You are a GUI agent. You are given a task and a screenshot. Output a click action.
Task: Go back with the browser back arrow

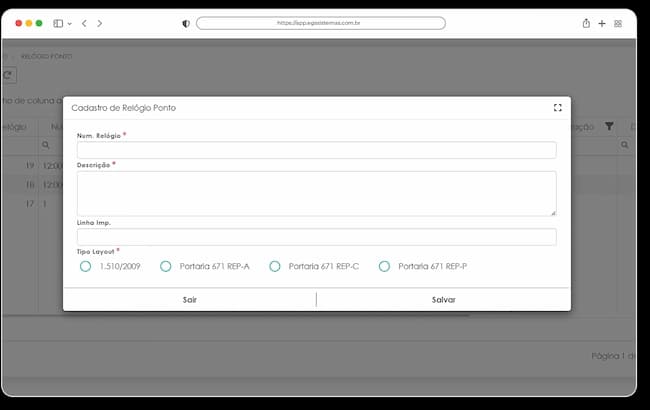[x=84, y=23]
